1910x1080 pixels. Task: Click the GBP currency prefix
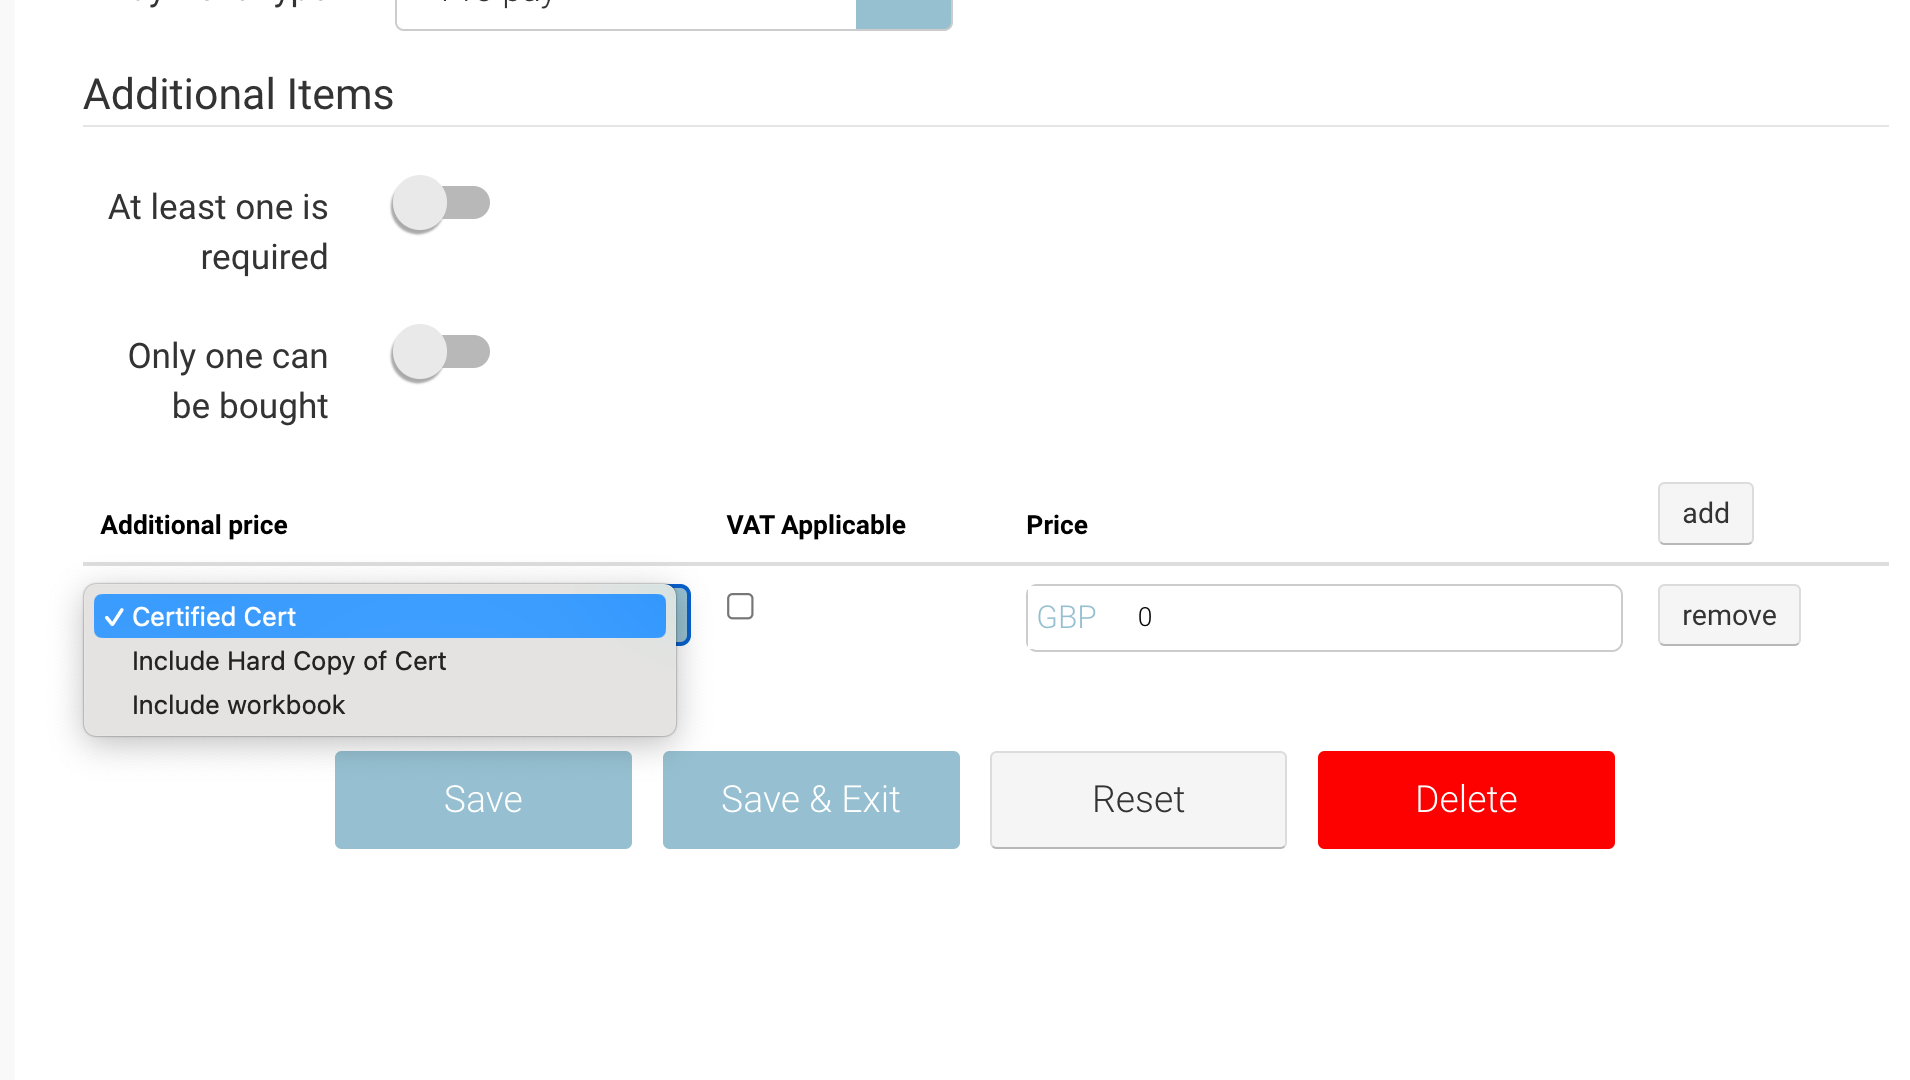(x=1066, y=618)
